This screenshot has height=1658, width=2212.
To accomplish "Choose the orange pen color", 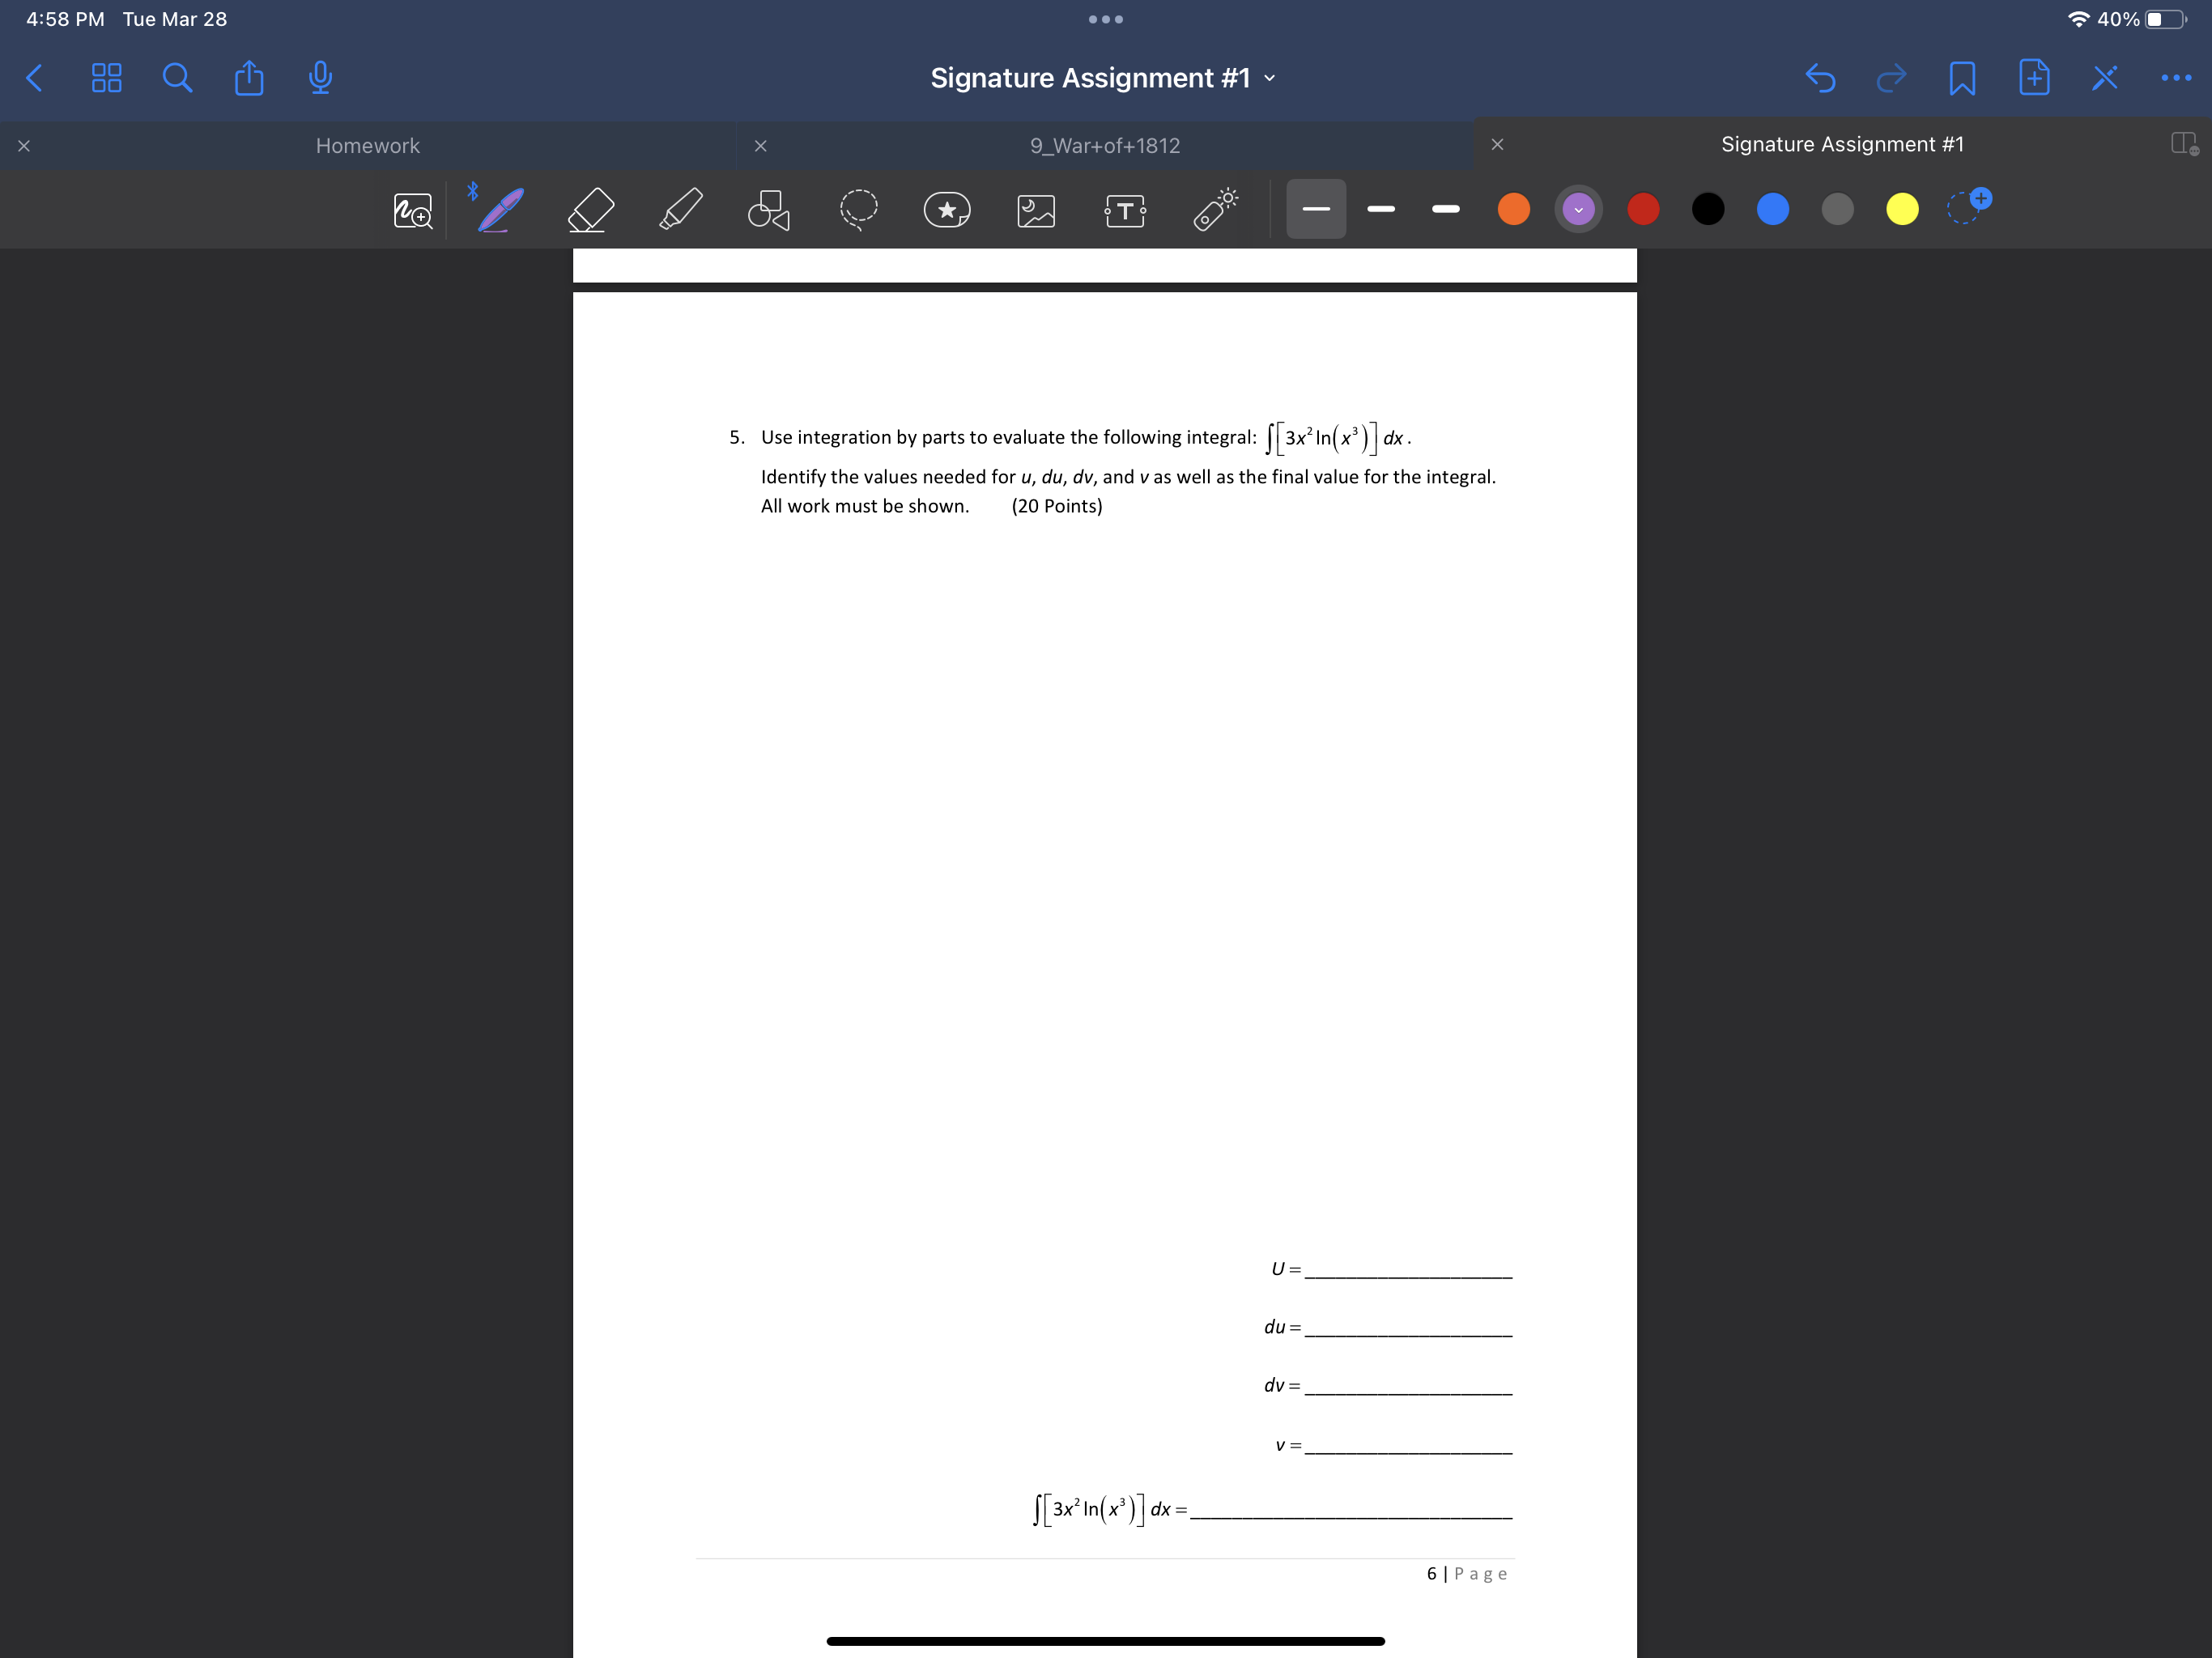I will pos(1514,209).
